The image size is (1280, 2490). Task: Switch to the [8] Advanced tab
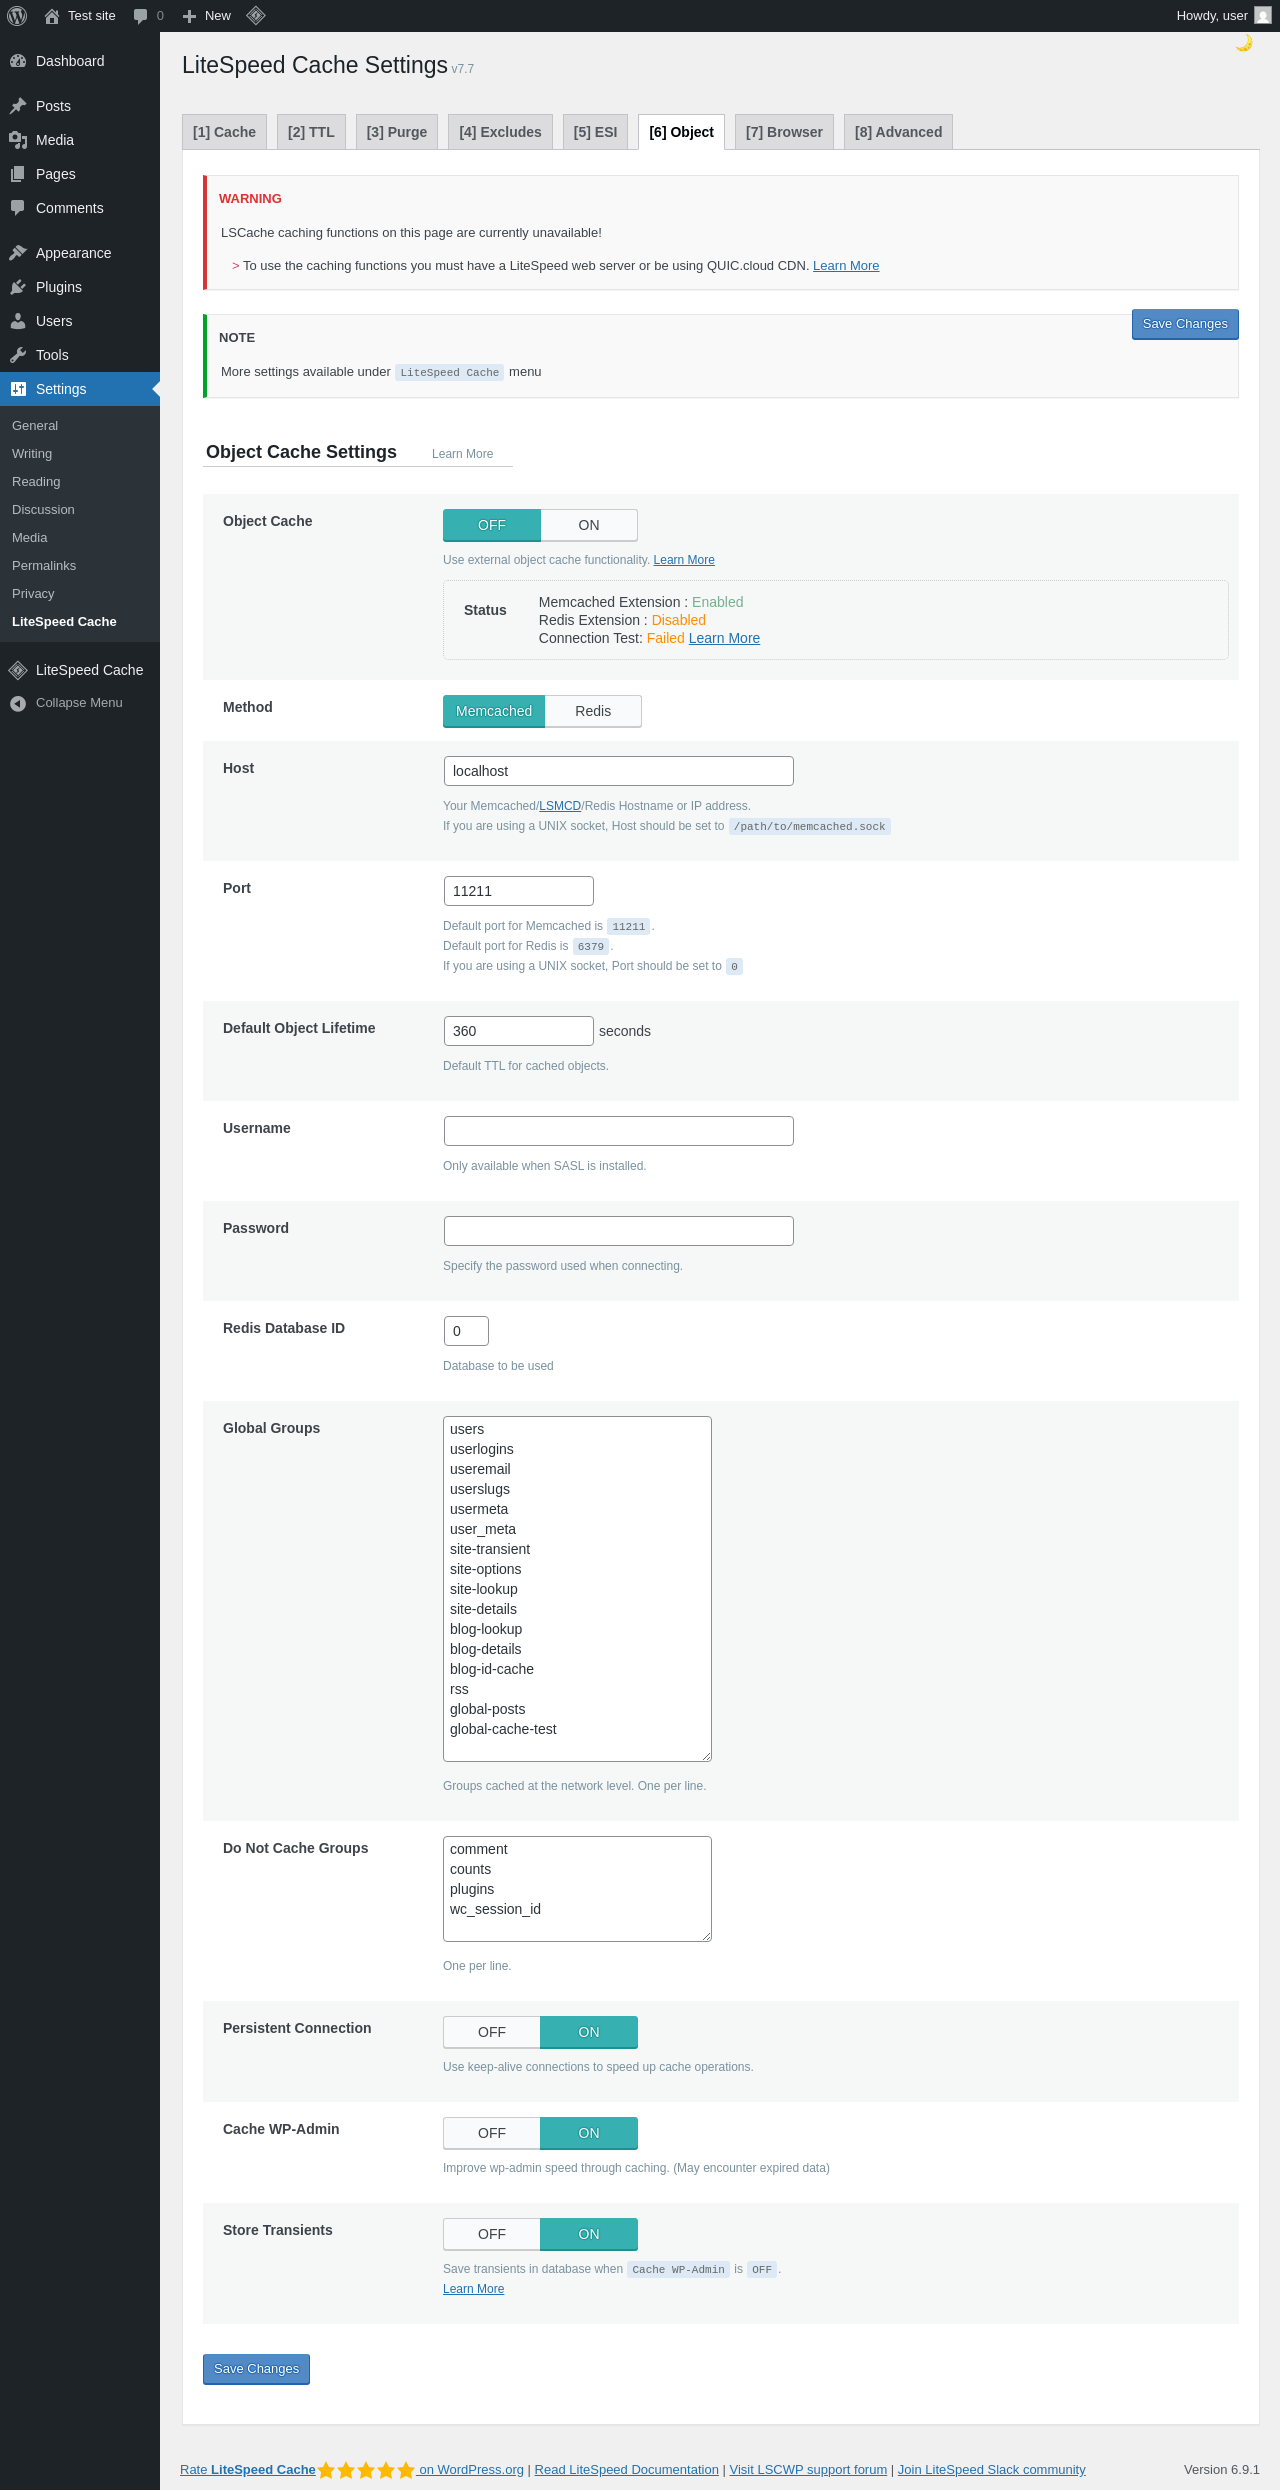click(x=898, y=132)
